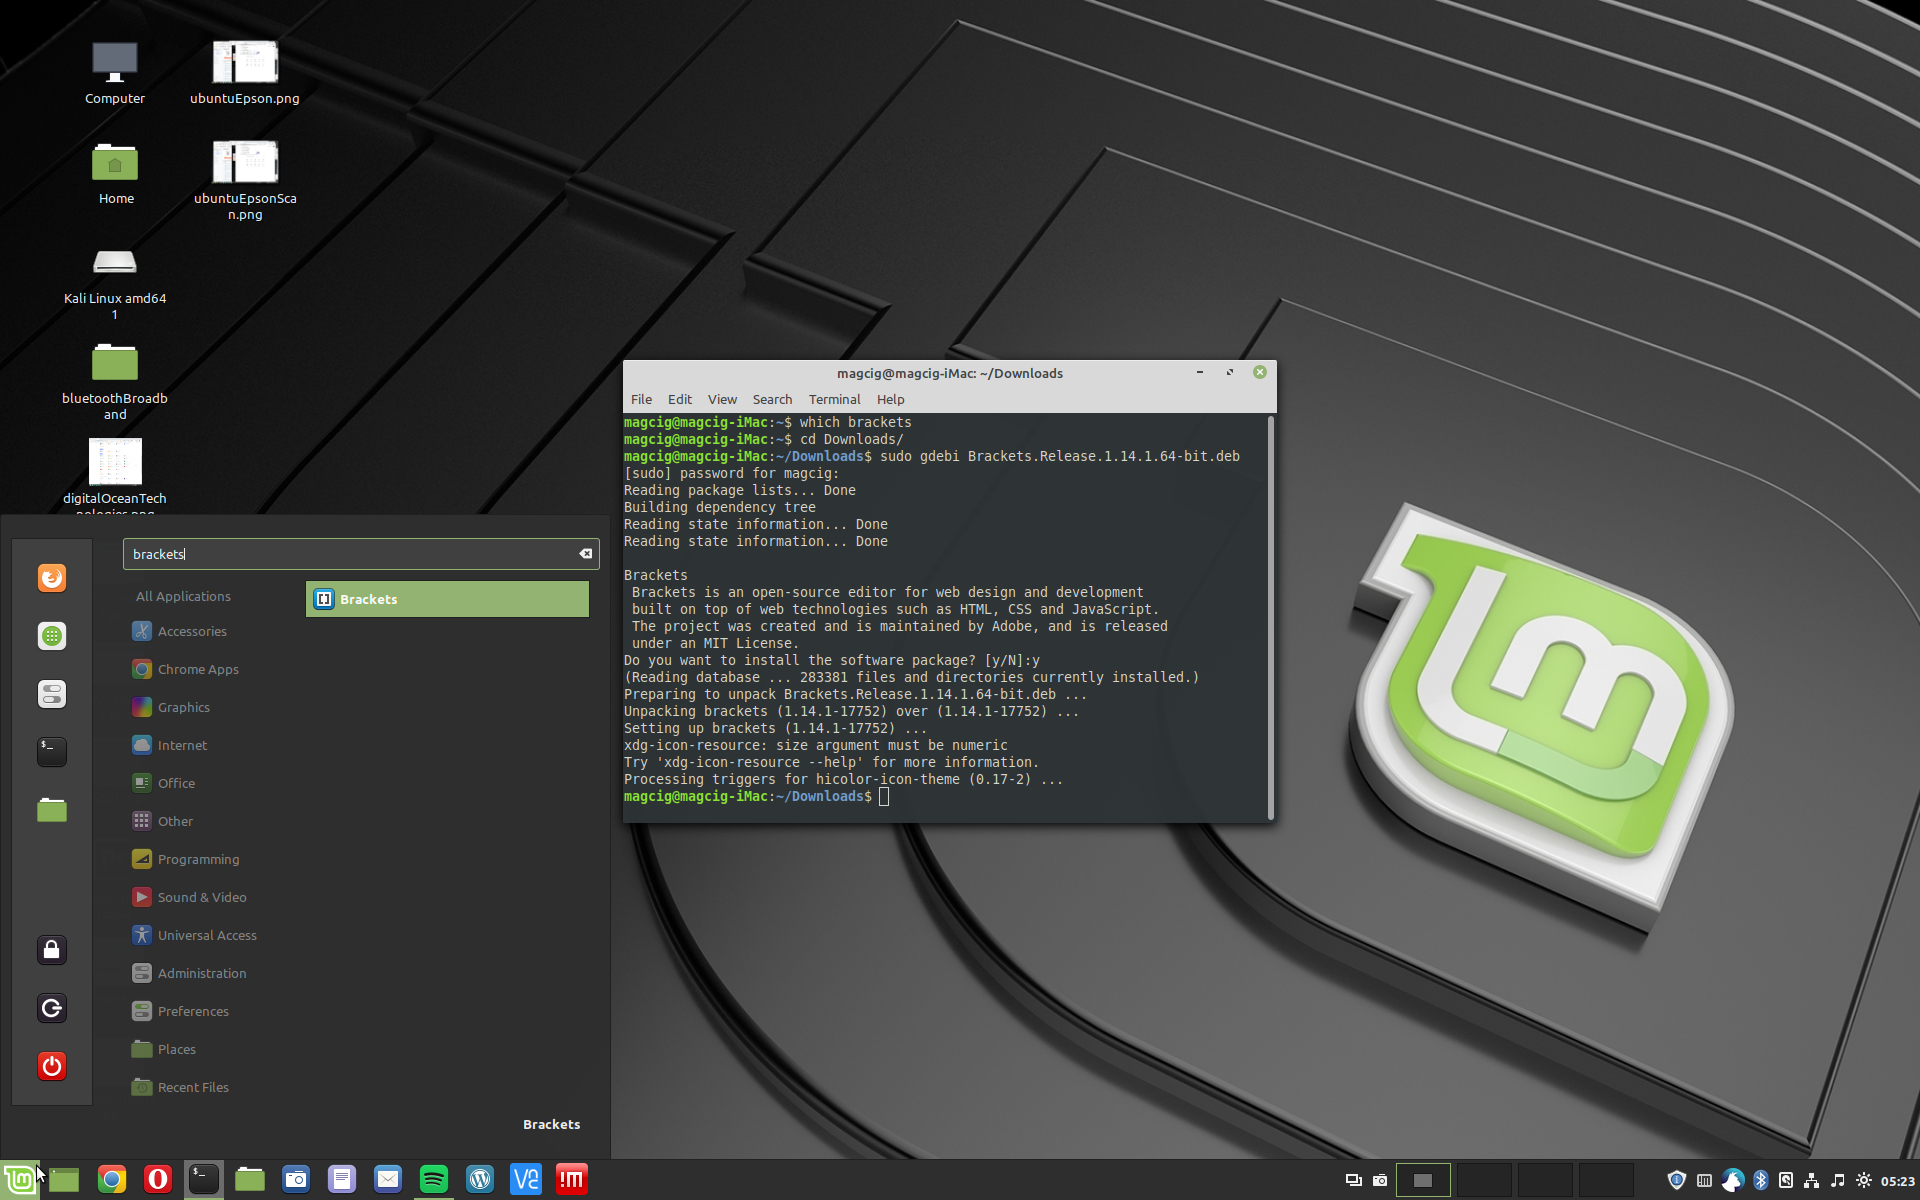
Task: Open the goat-shaped tray applet icon
Action: 1733,1180
